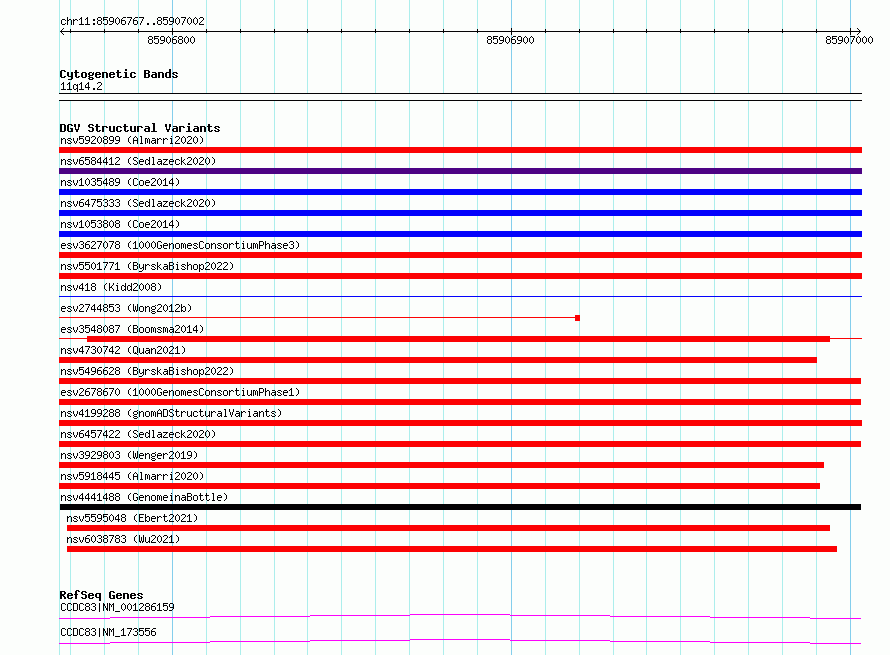Select the black bar for nsv4441488 GenomeinaBottle
The width and height of the screenshot is (890, 655).
(460, 507)
